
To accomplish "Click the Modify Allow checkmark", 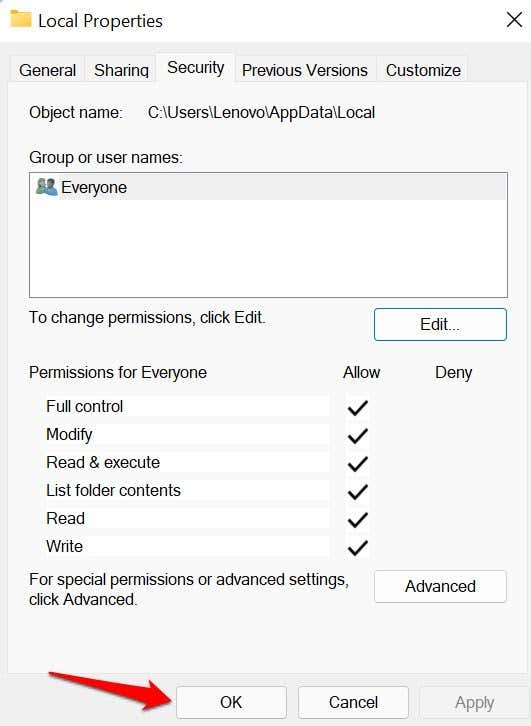I will [x=358, y=436].
